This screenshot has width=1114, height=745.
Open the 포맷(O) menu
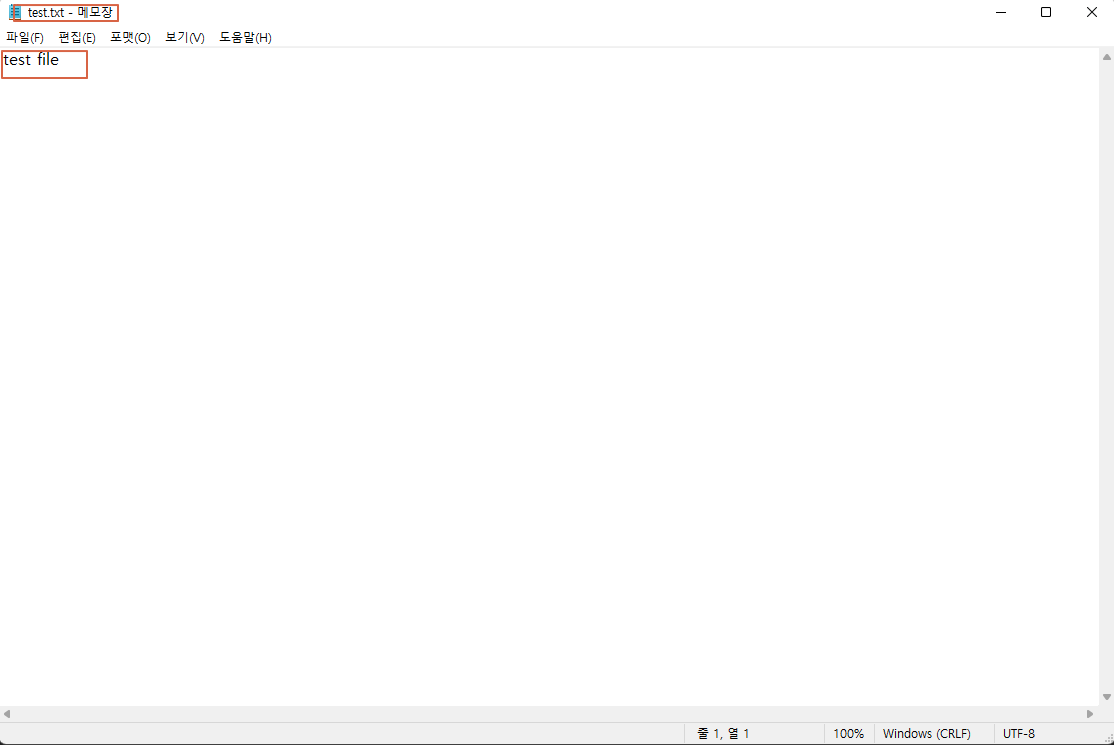tap(130, 38)
